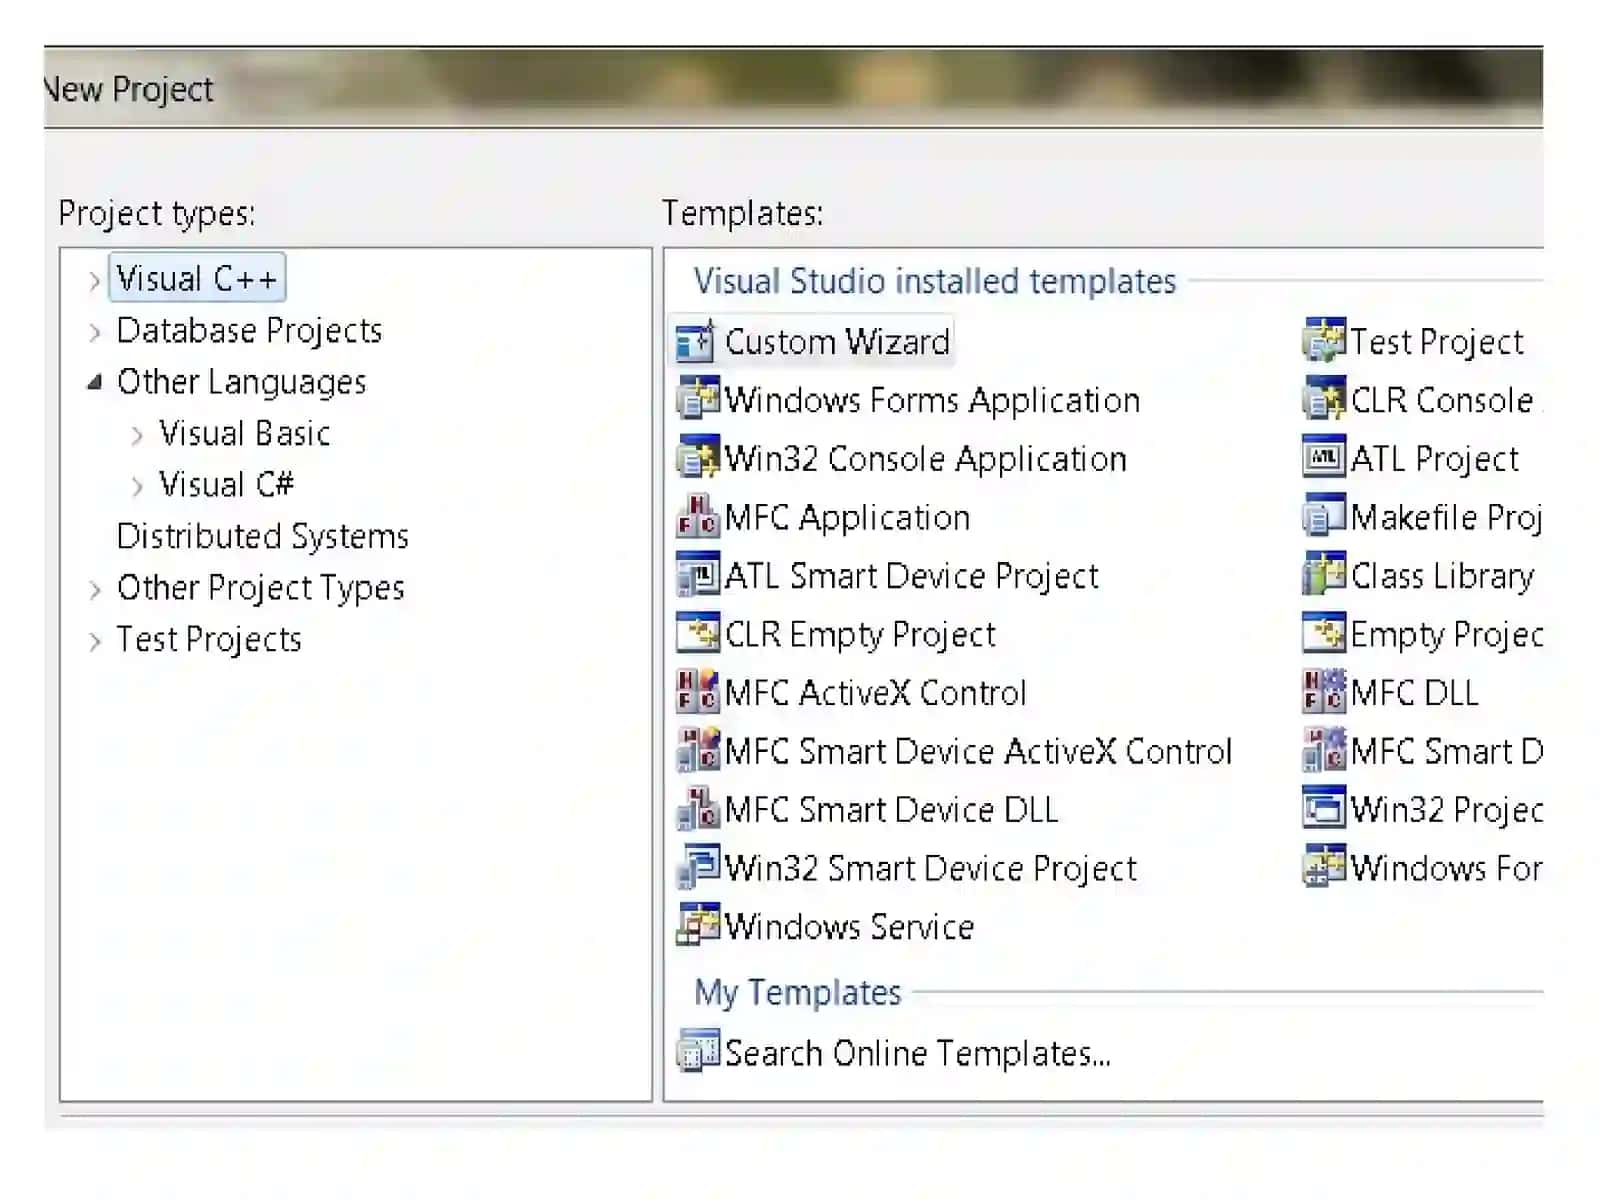
Task: Pick the Makefile Project icon
Action: pyautogui.click(x=1324, y=517)
